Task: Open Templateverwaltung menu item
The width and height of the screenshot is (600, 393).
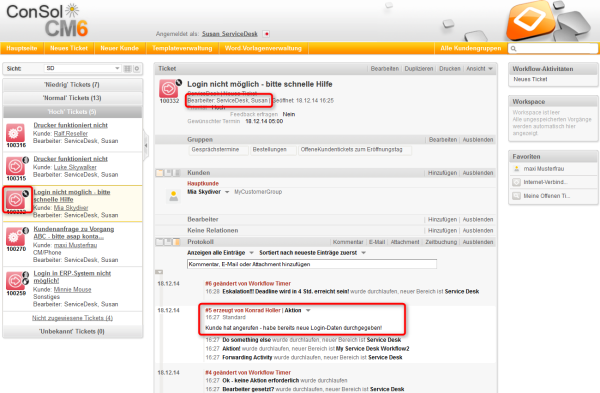Action: (182, 48)
